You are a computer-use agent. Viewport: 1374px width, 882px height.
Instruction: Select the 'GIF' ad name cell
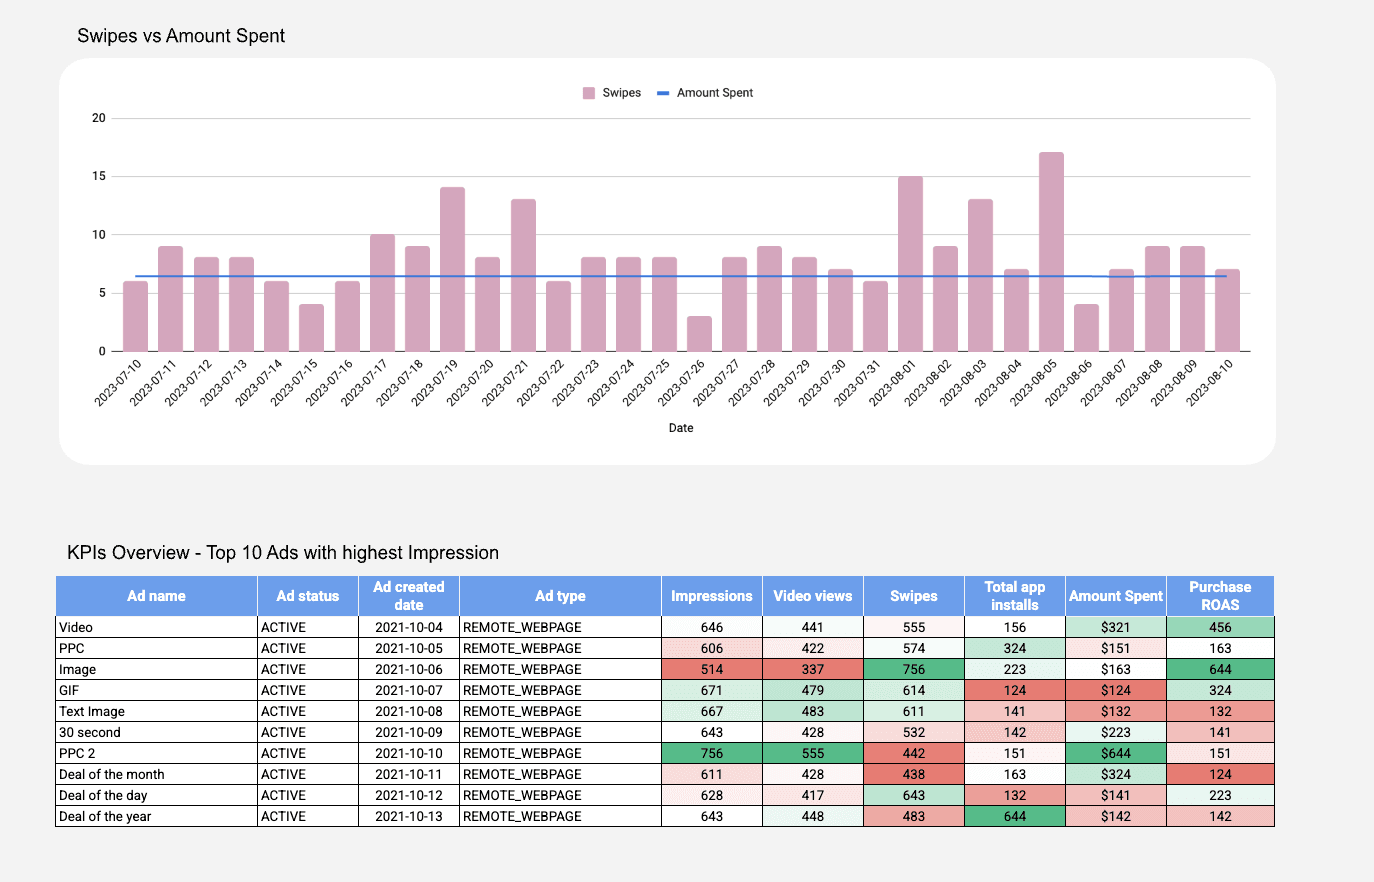coord(156,691)
